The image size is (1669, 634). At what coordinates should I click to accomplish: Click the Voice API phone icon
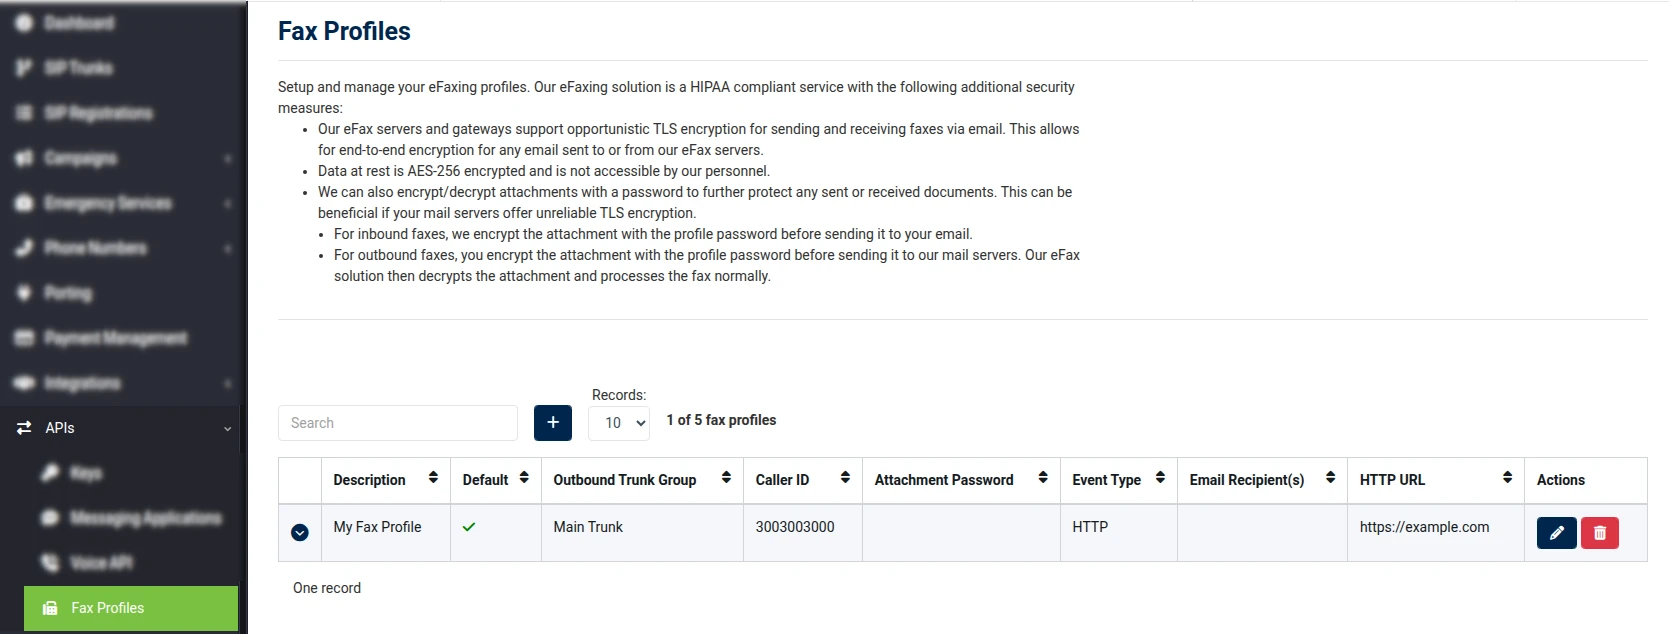click(50, 562)
